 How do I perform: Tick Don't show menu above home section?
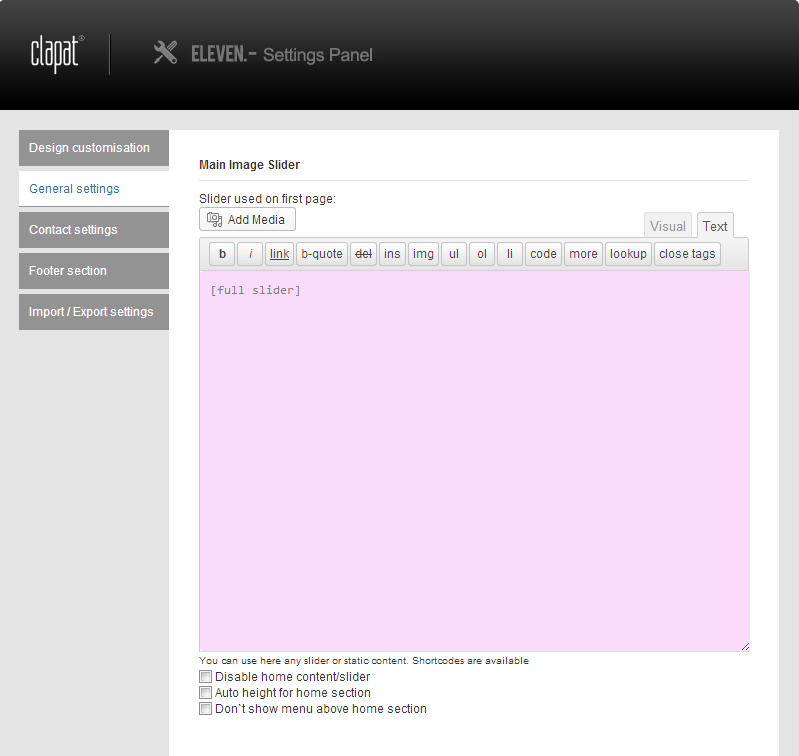[x=205, y=709]
